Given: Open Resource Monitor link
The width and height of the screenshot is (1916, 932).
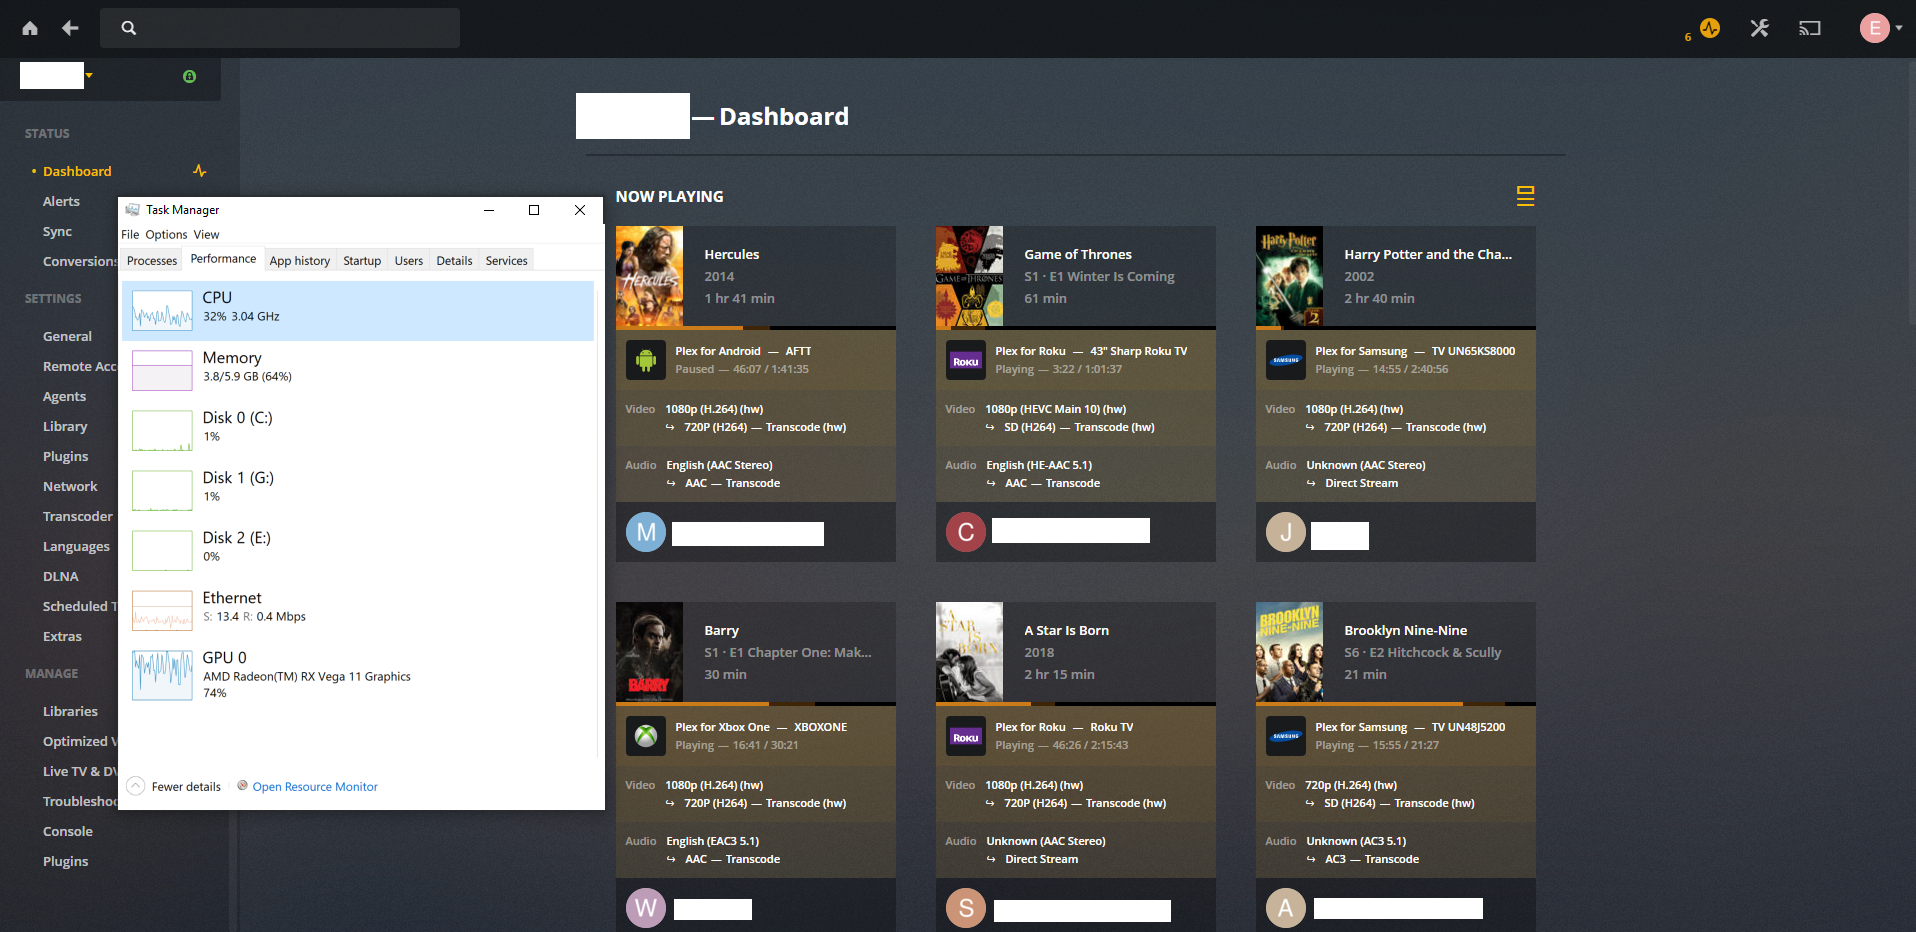Looking at the screenshot, I should [315, 787].
